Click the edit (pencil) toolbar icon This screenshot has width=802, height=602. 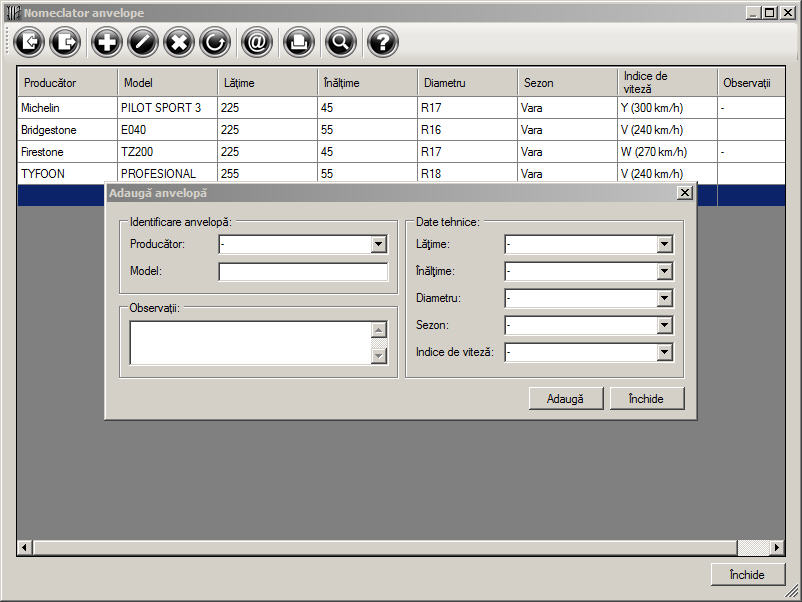143,42
